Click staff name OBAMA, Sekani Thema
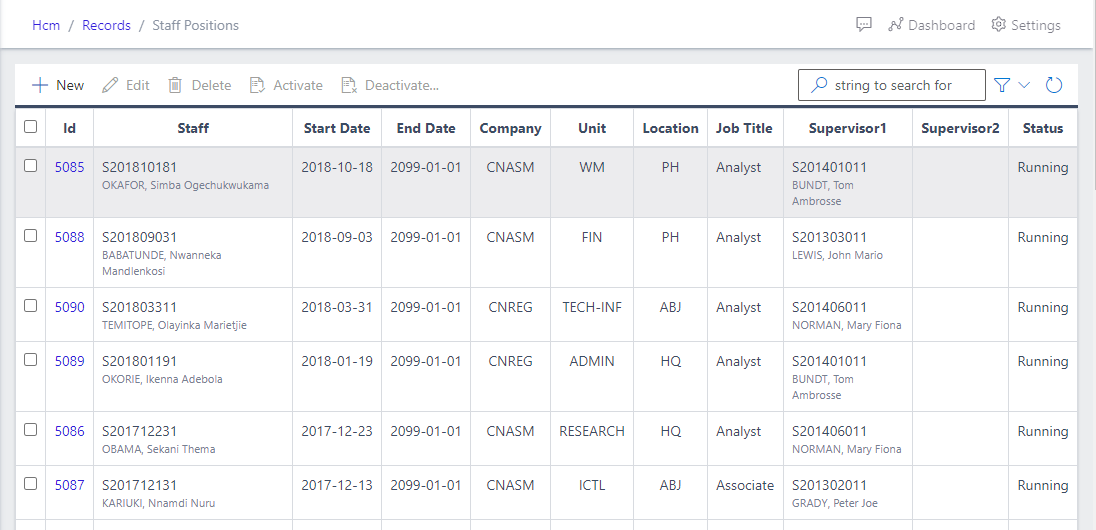 159,449
